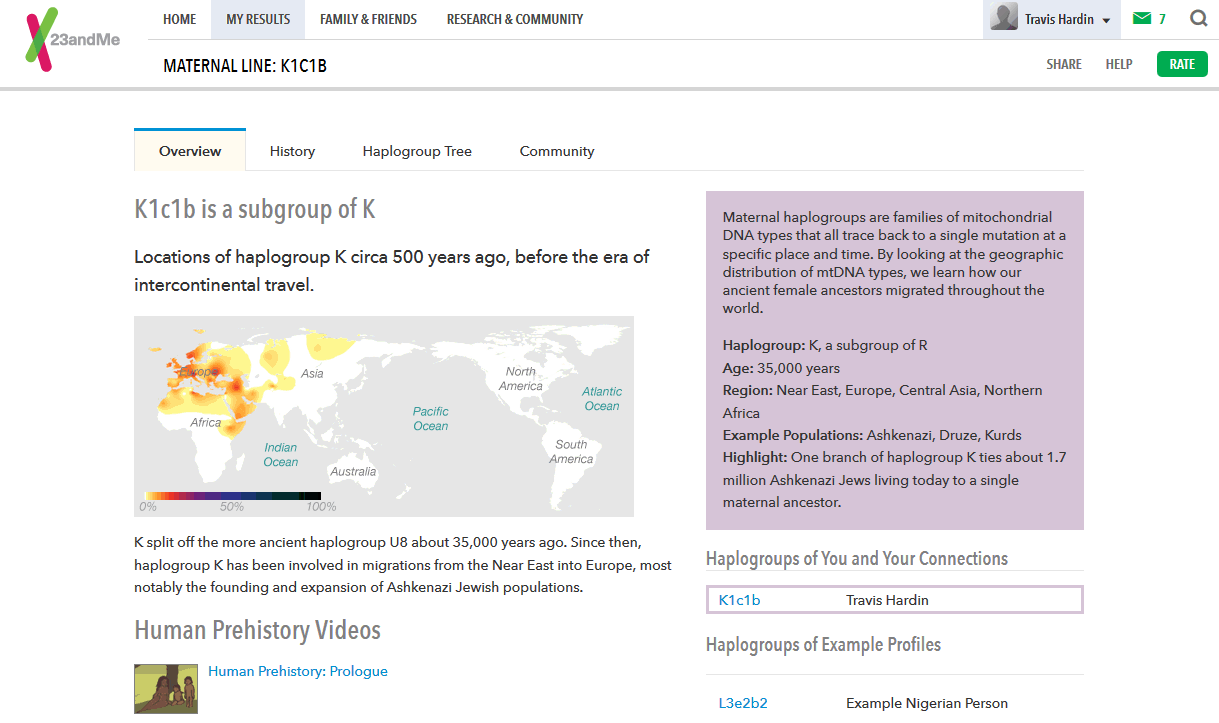Click the Share link
Screen dimensions: 1219x723
click(x=1064, y=64)
